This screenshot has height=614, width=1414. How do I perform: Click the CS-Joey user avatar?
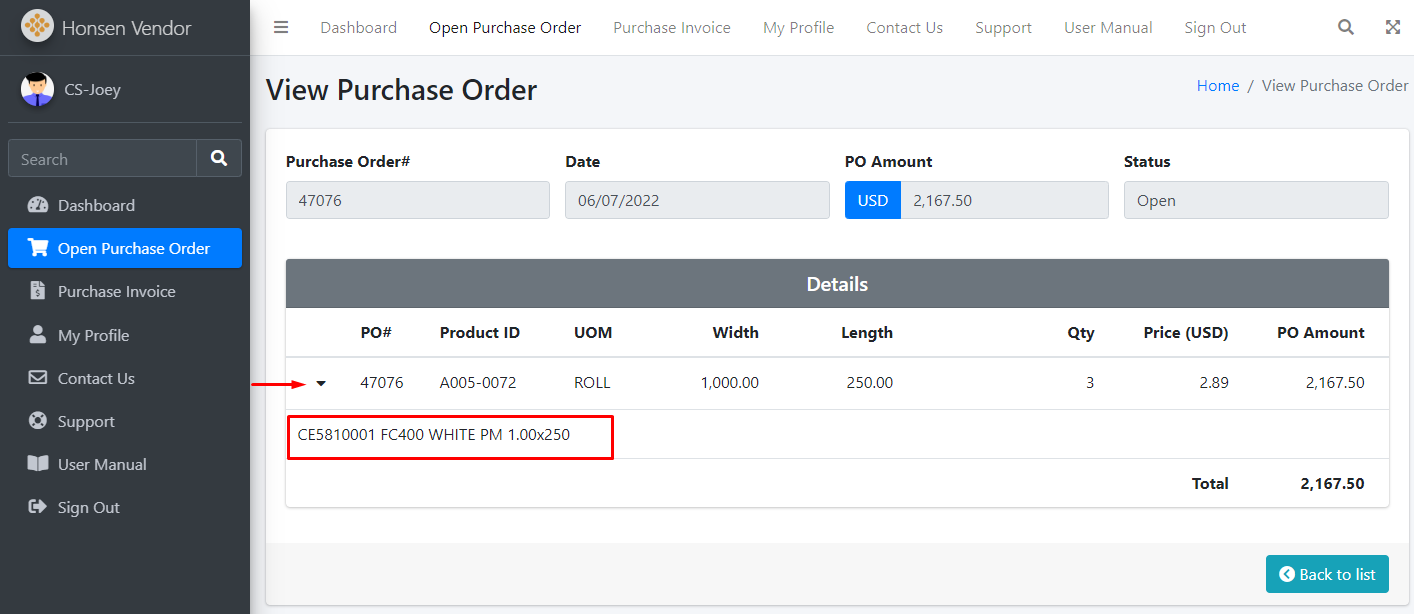point(37,89)
